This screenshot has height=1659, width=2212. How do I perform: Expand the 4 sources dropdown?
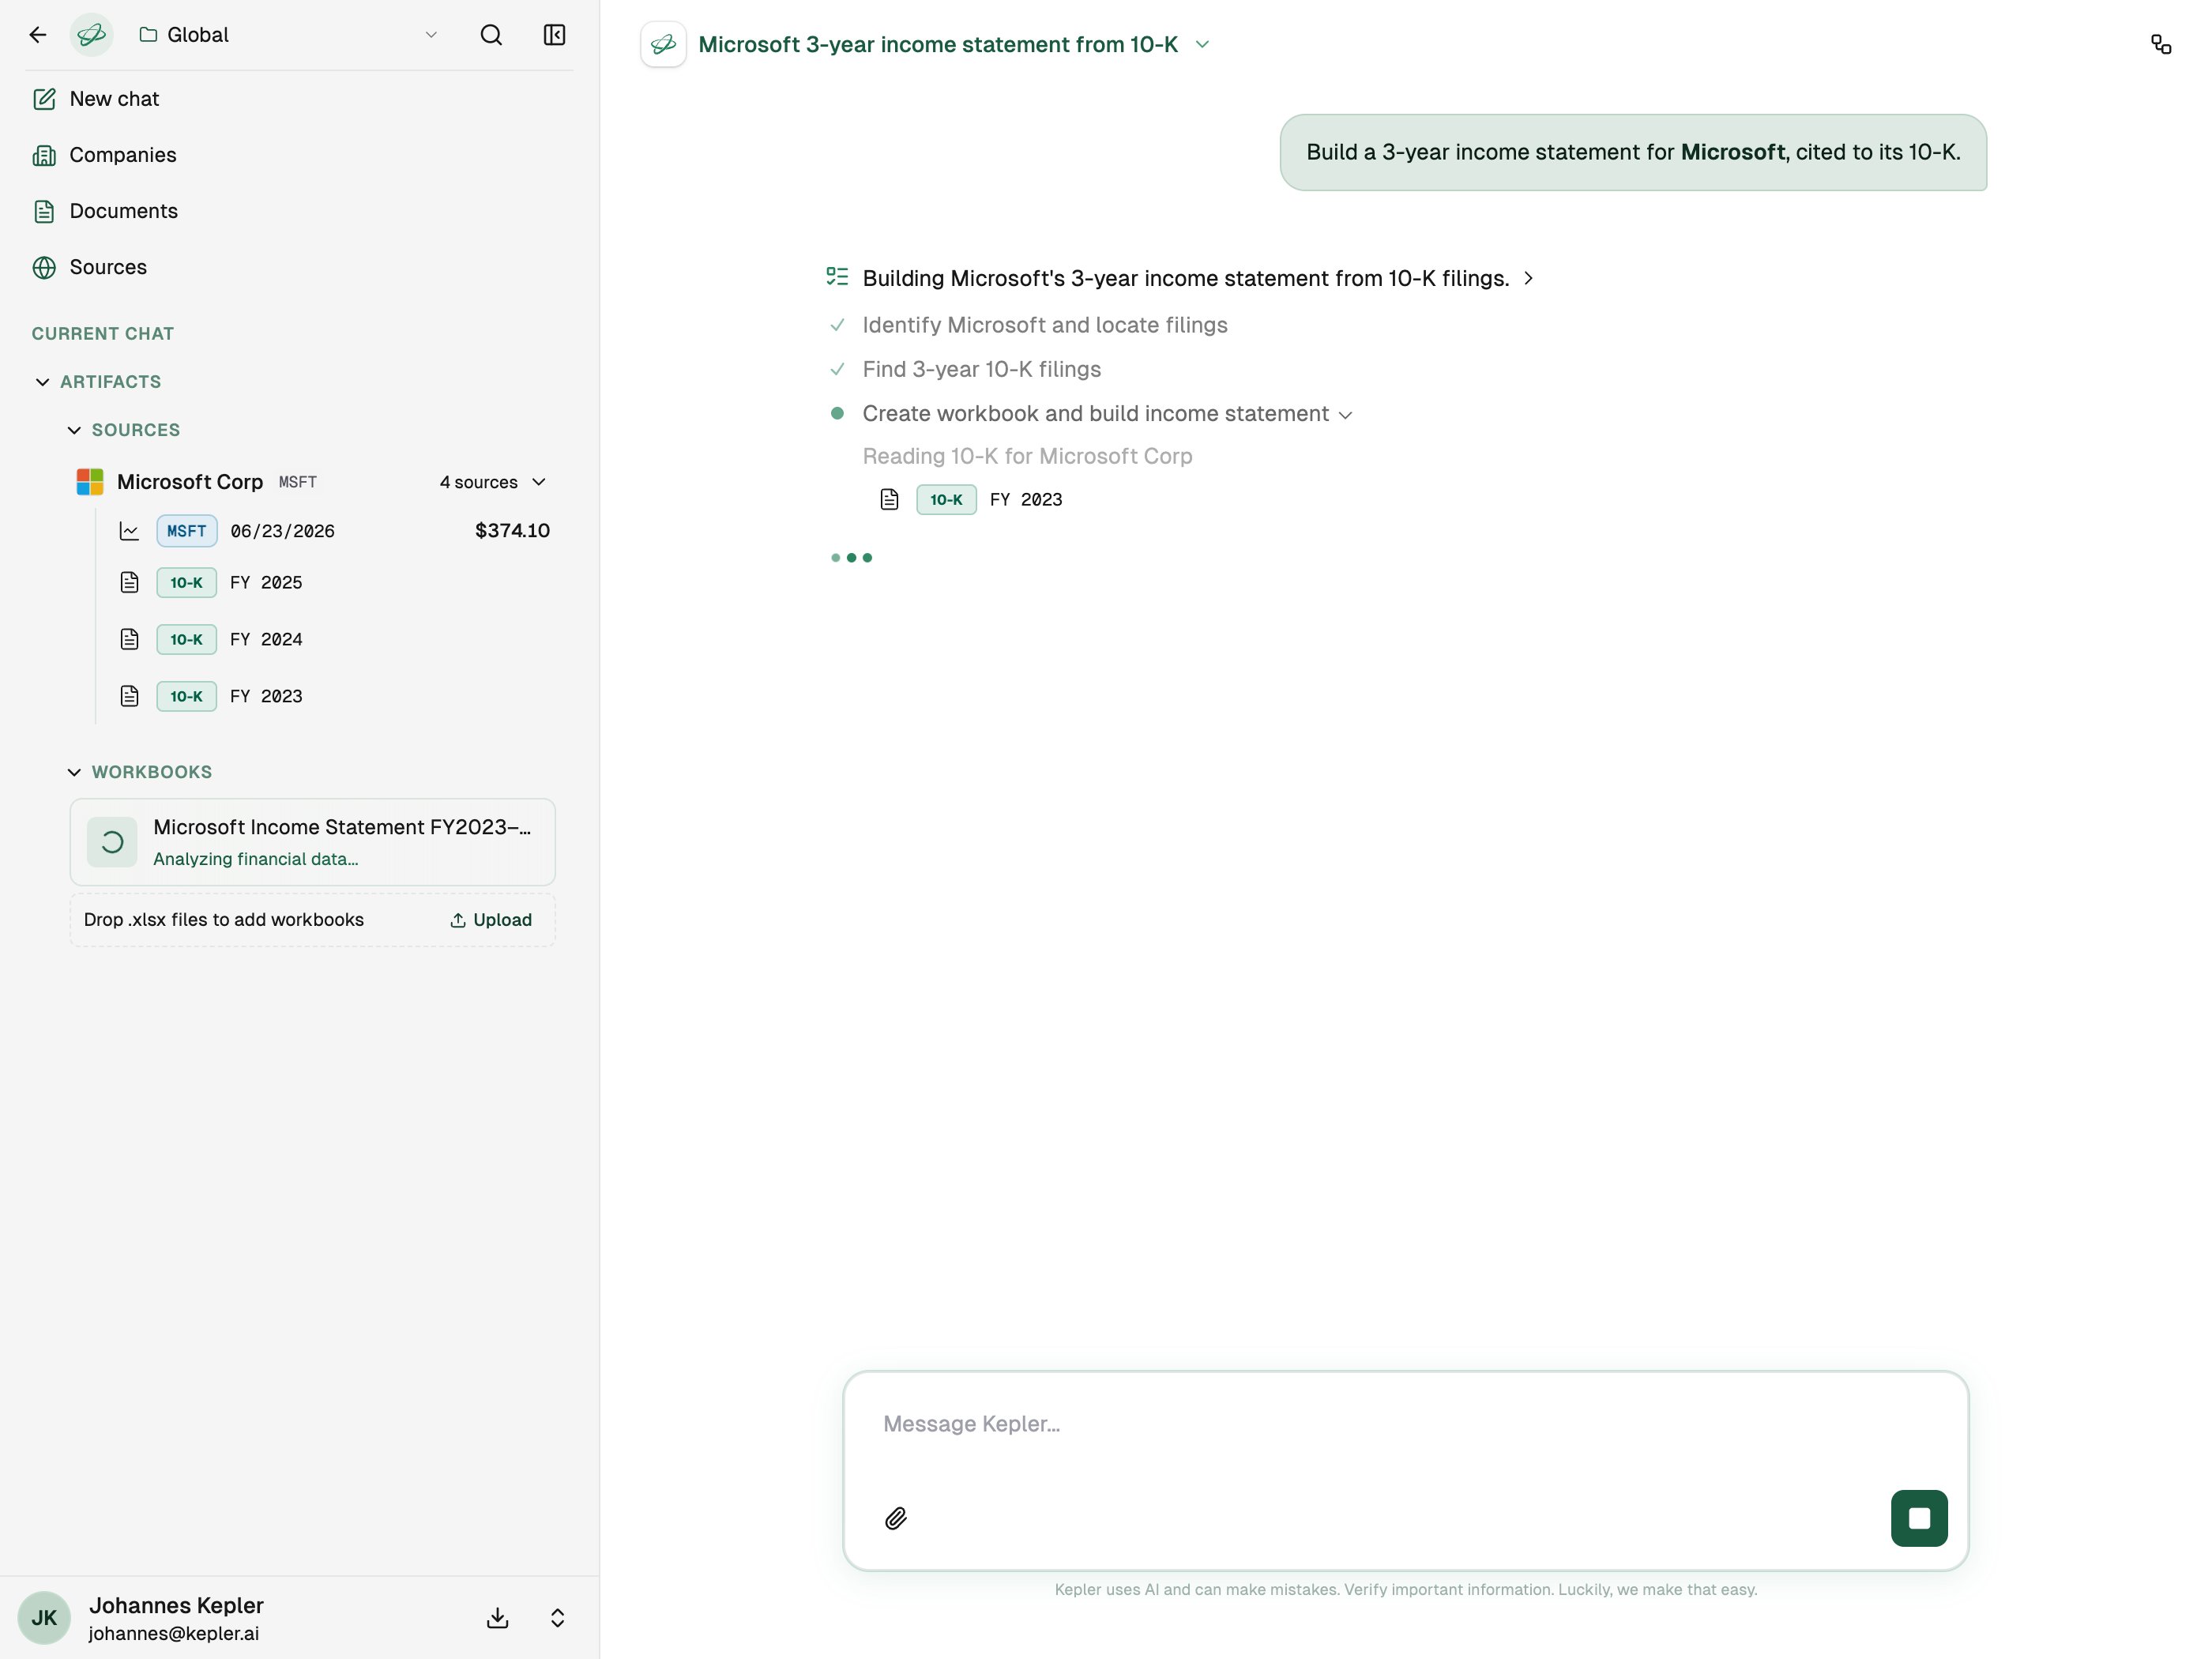tap(493, 482)
